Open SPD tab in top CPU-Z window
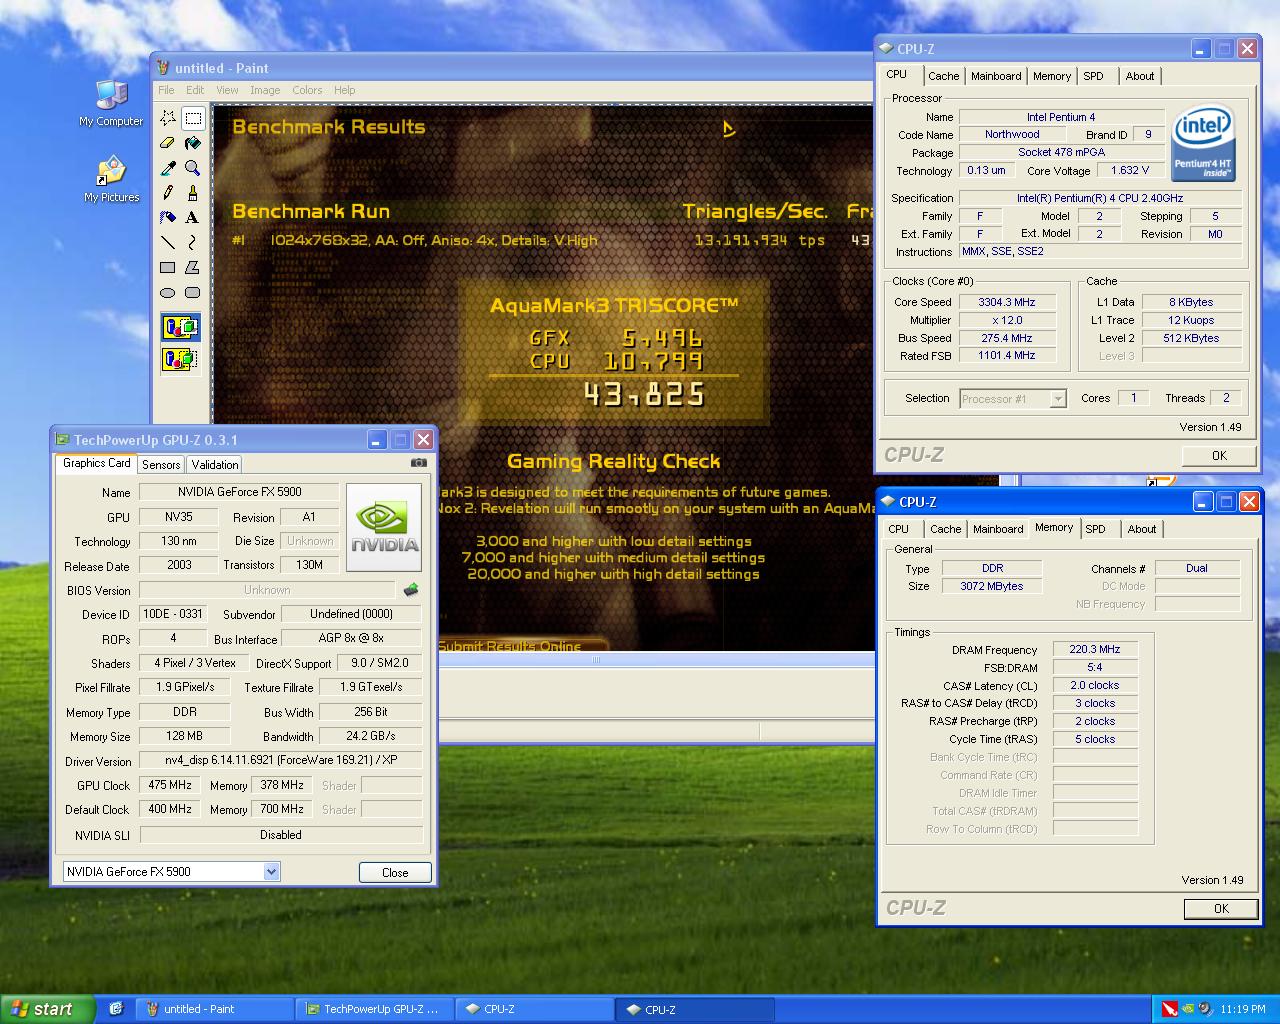This screenshot has height=1024, width=1280. [x=1094, y=76]
